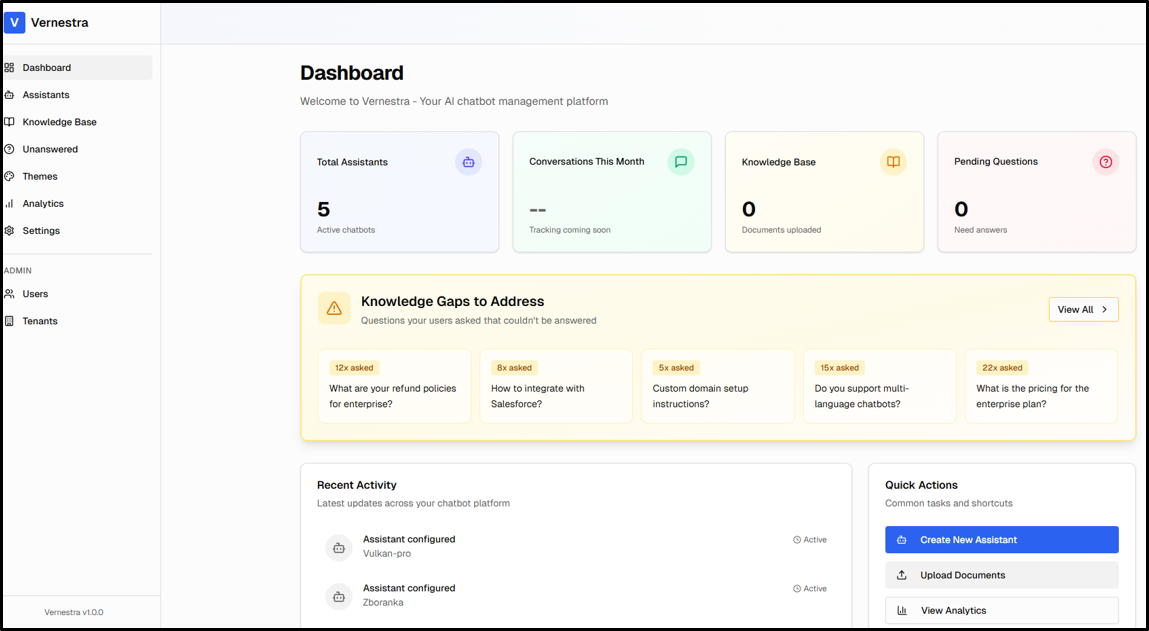Click the chat bubble icon on Conversations card
This screenshot has width=1149, height=631.
coord(681,162)
